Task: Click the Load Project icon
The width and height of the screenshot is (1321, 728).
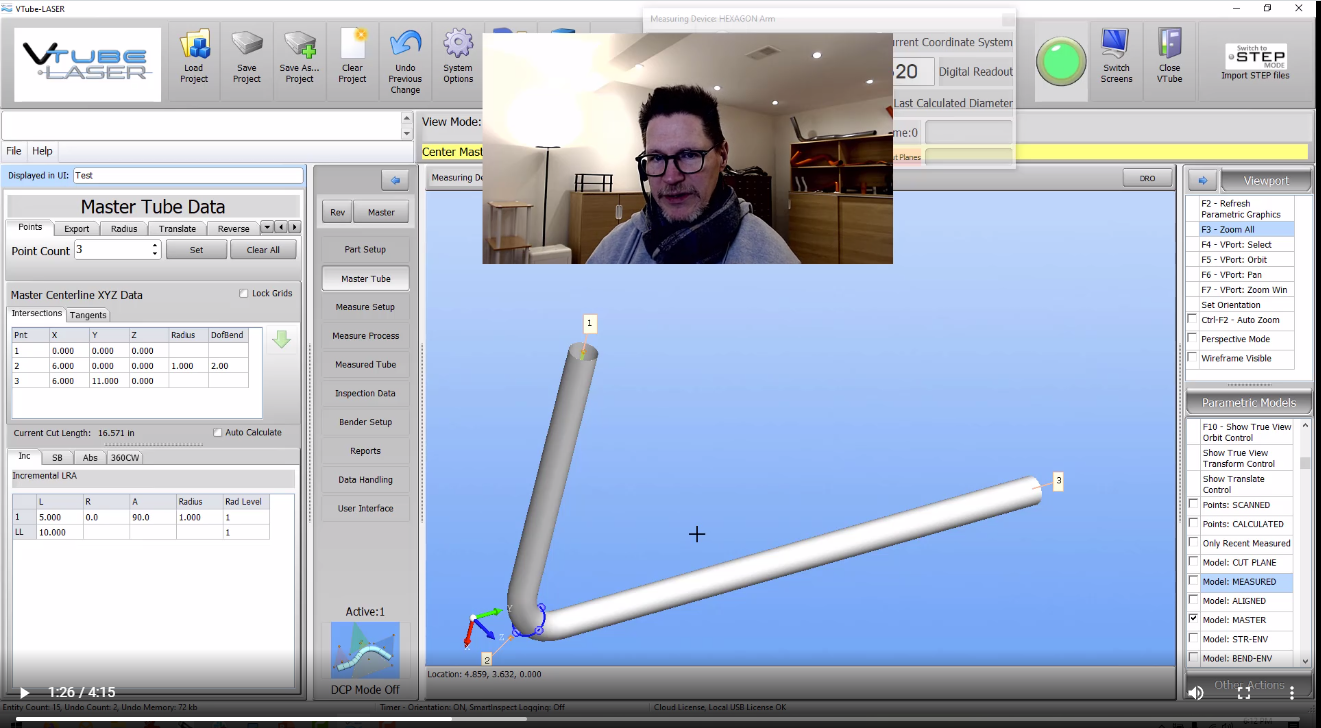Action: point(194,47)
